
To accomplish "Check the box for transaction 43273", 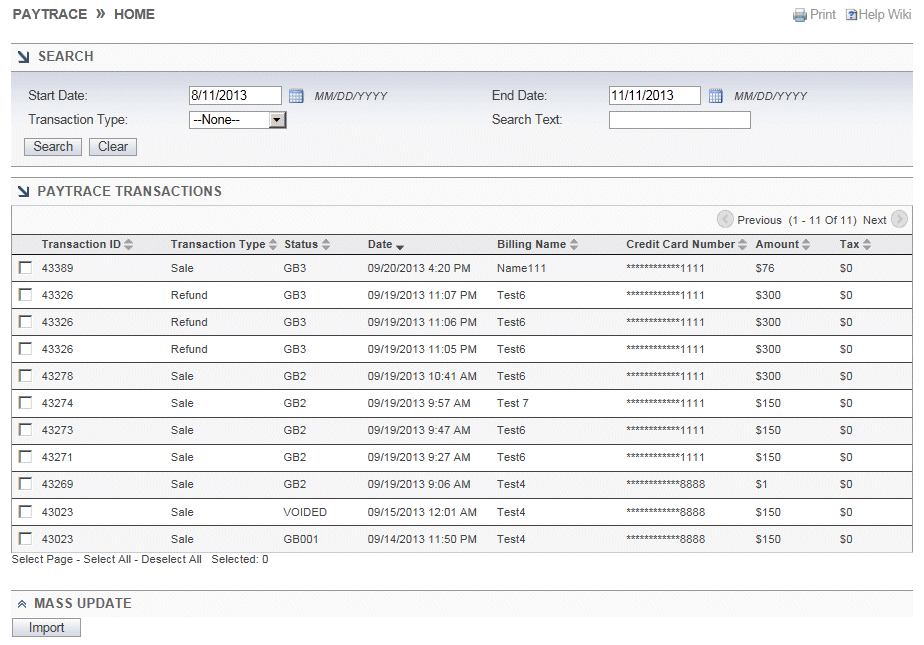I will click(x=25, y=430).
